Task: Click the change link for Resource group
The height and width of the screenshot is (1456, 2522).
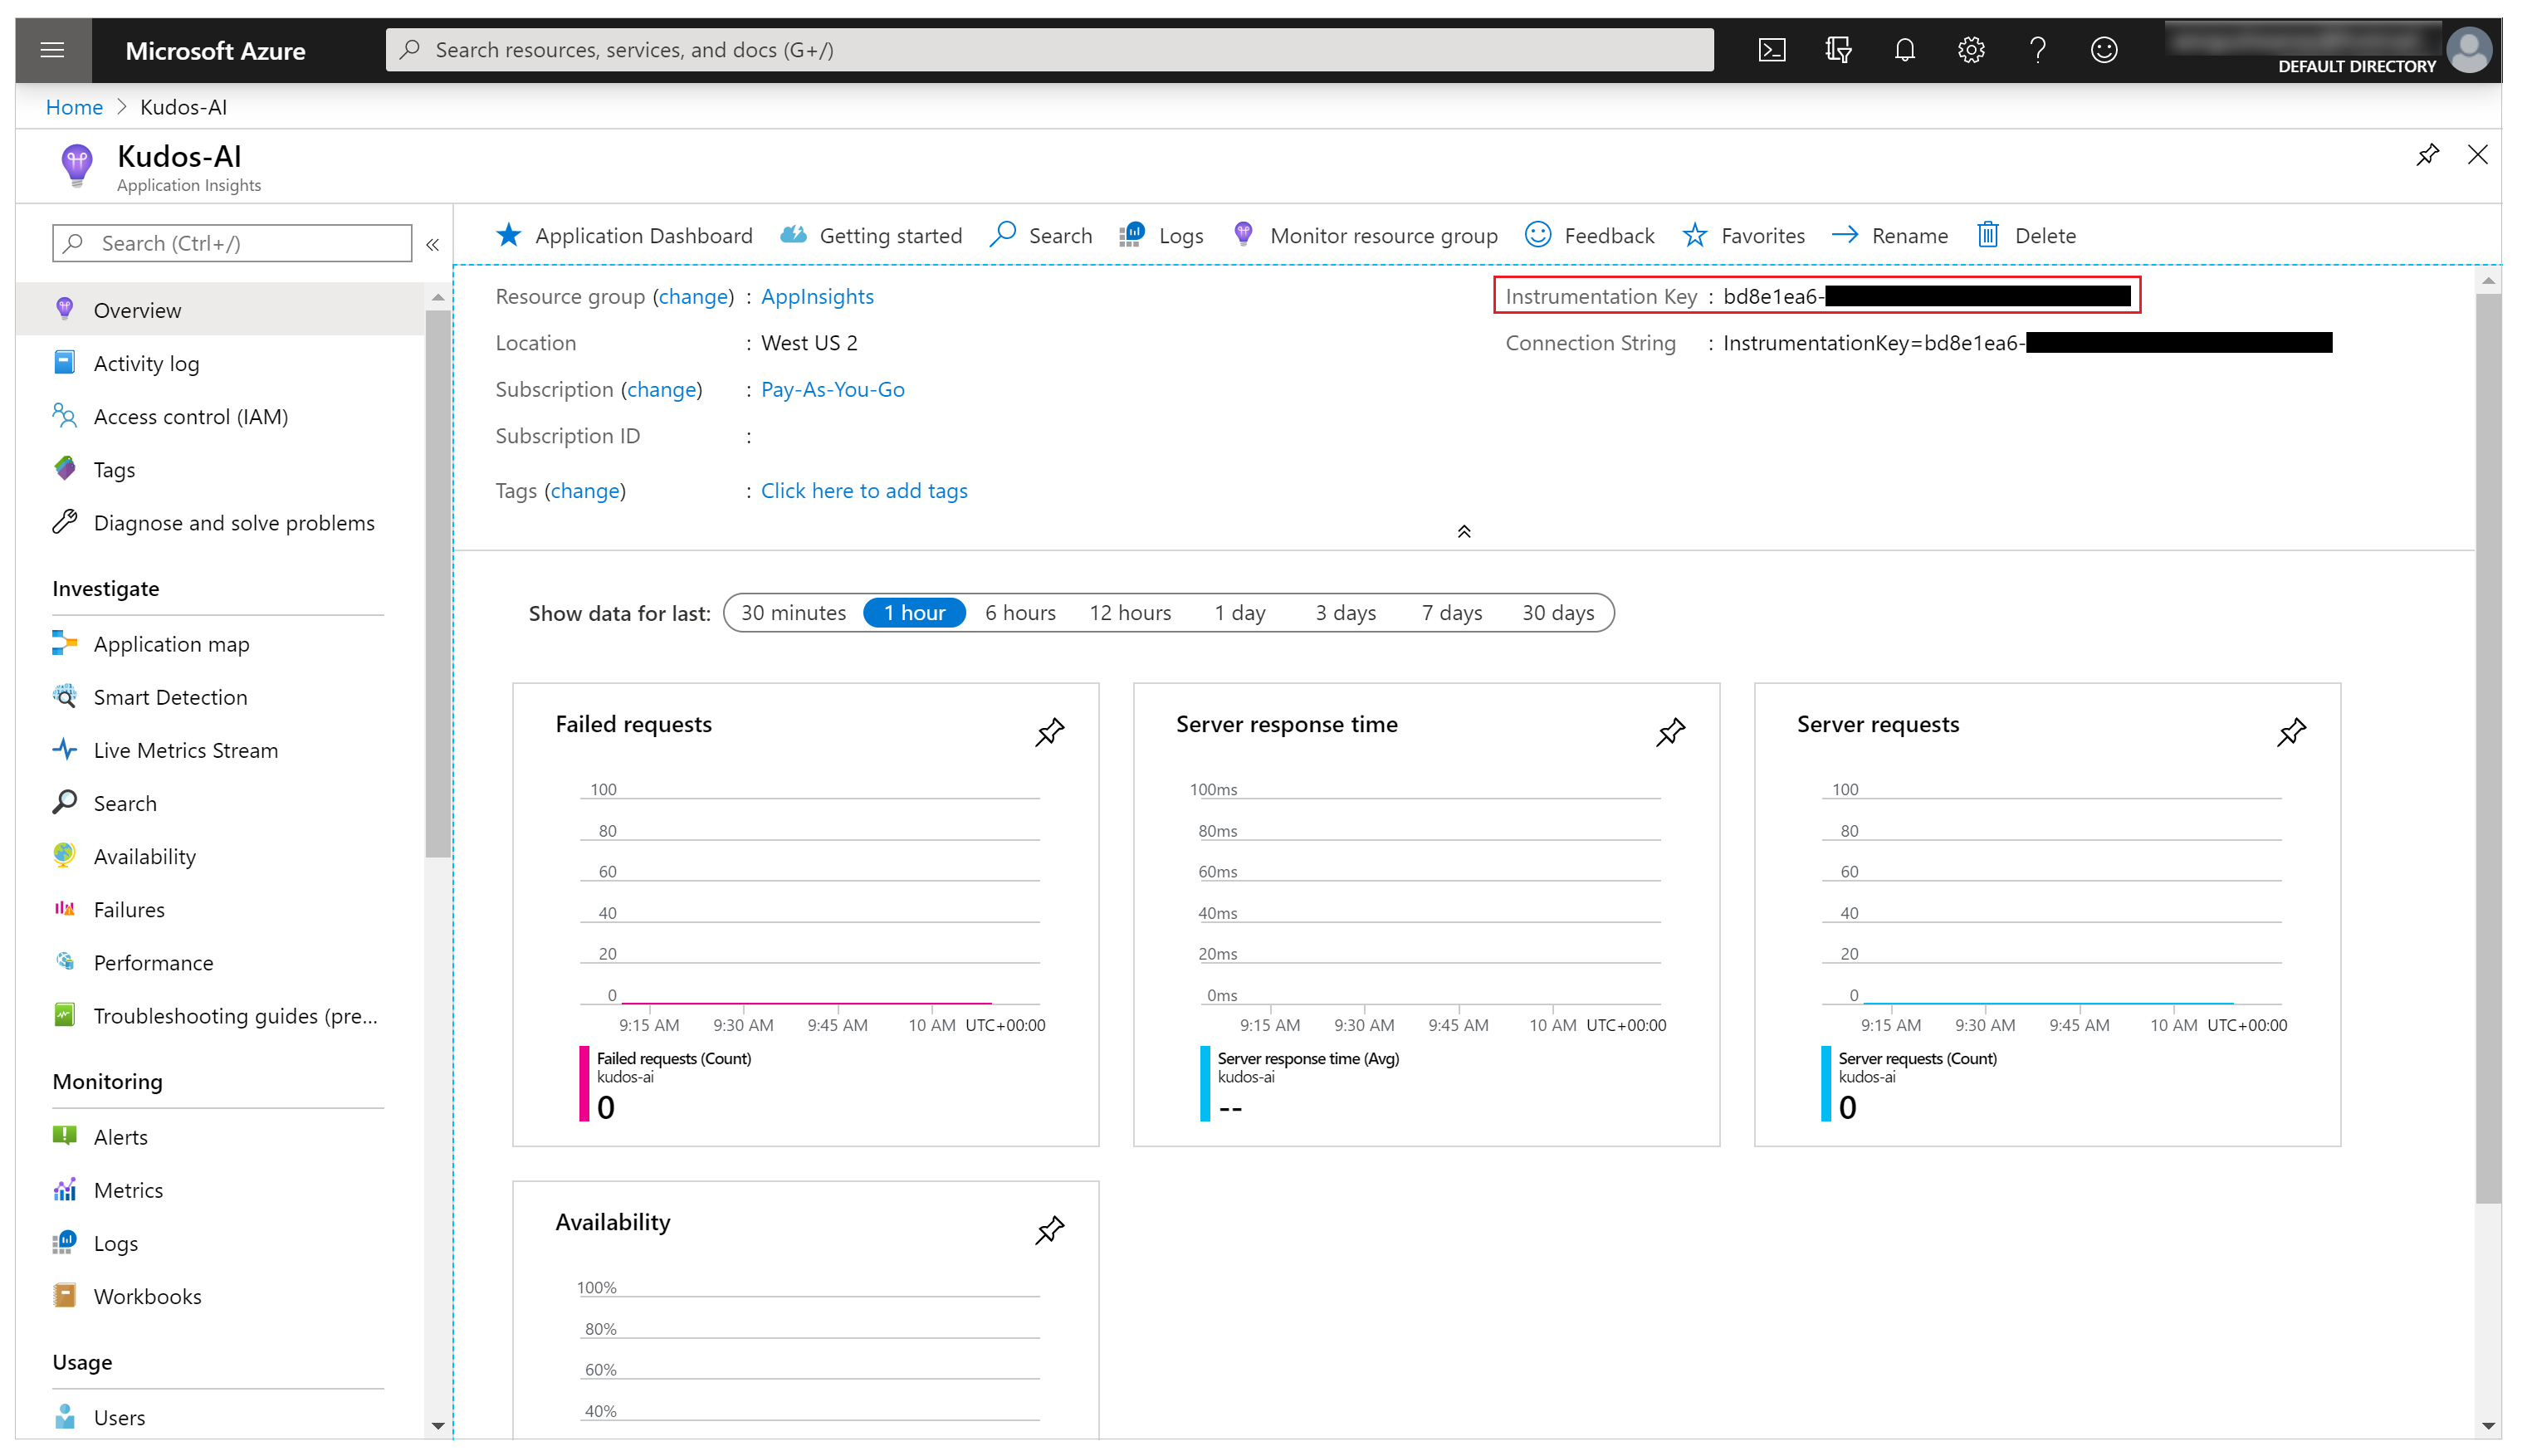Action: (x=690, y=296)
